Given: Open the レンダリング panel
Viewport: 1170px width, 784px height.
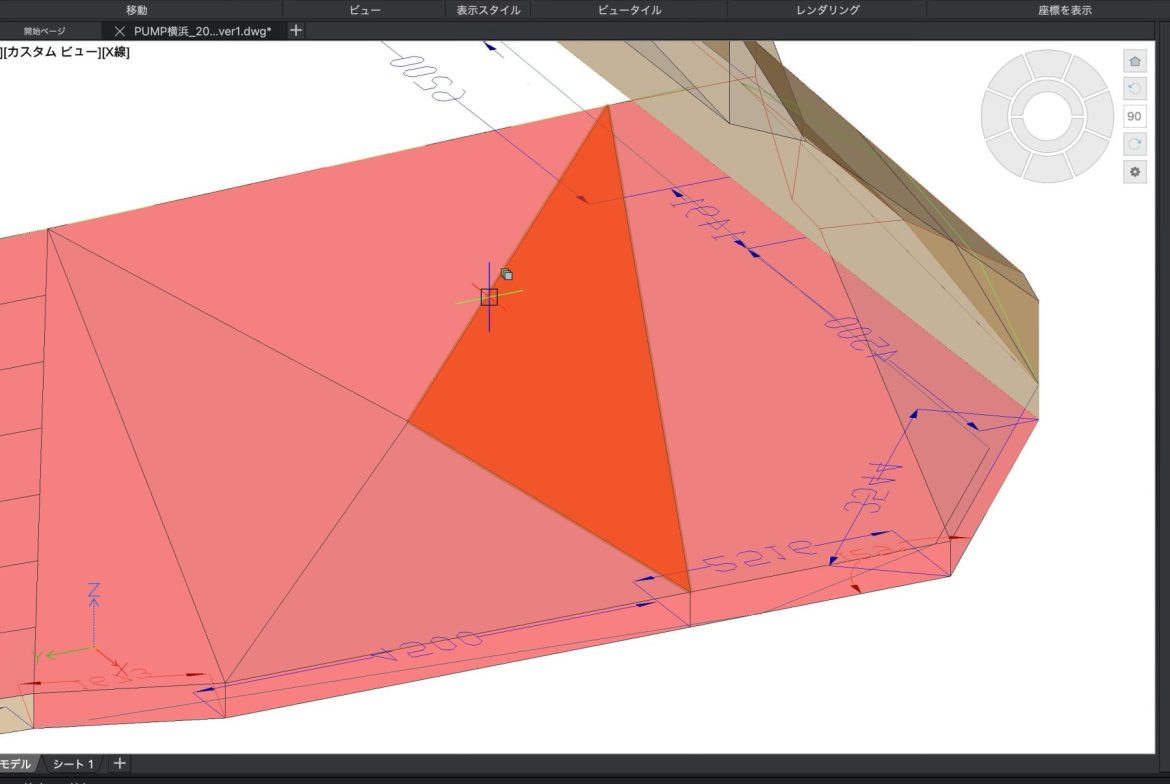Looking at the screenshot, I should tap(827, 10).
